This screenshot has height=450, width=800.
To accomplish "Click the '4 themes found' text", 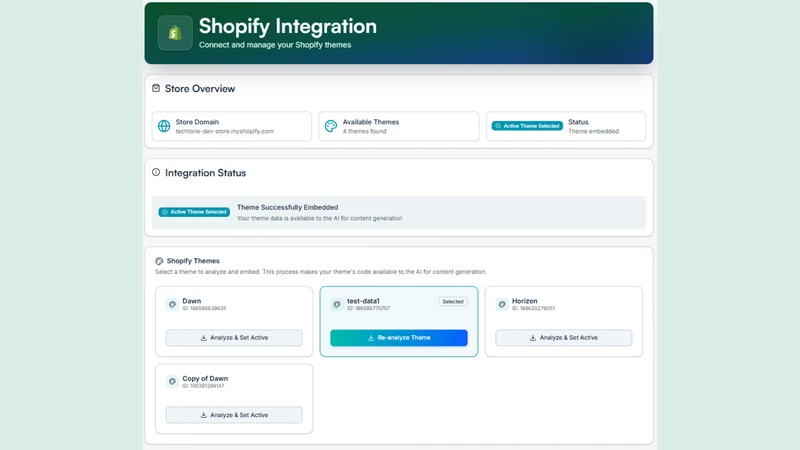I will (364, 131).
